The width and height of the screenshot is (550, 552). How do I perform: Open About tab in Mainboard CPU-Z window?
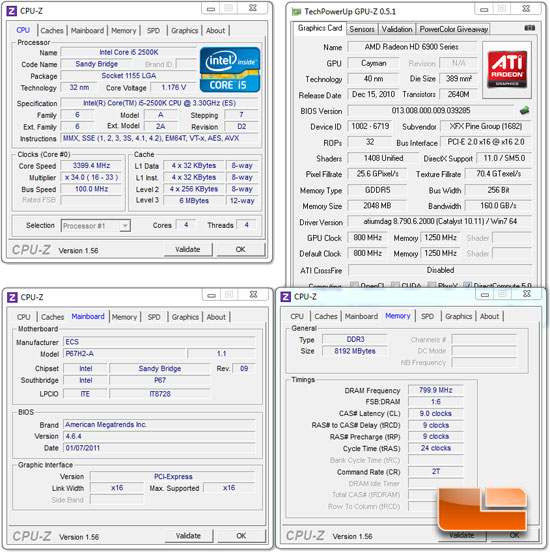coord(216,317)
